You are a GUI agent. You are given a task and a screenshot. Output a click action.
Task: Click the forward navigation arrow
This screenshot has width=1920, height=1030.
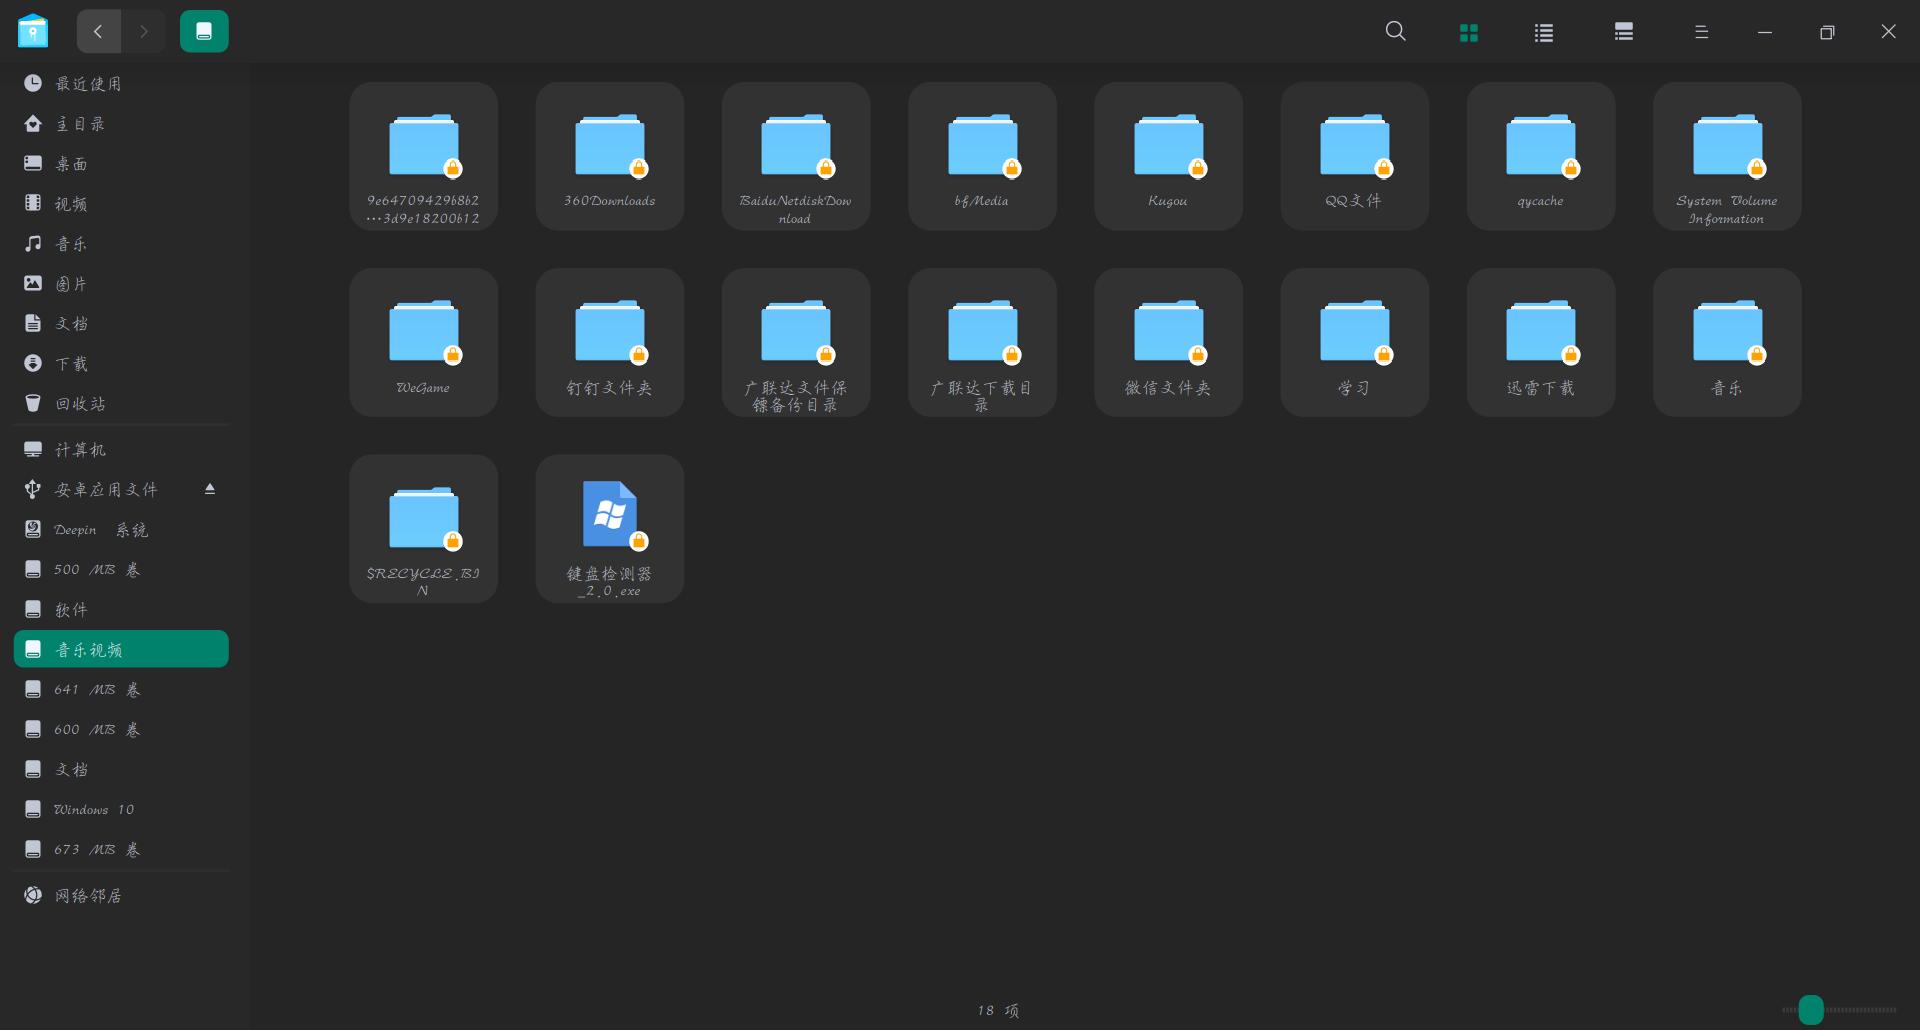pyautogui.click(x=144, y=32)
